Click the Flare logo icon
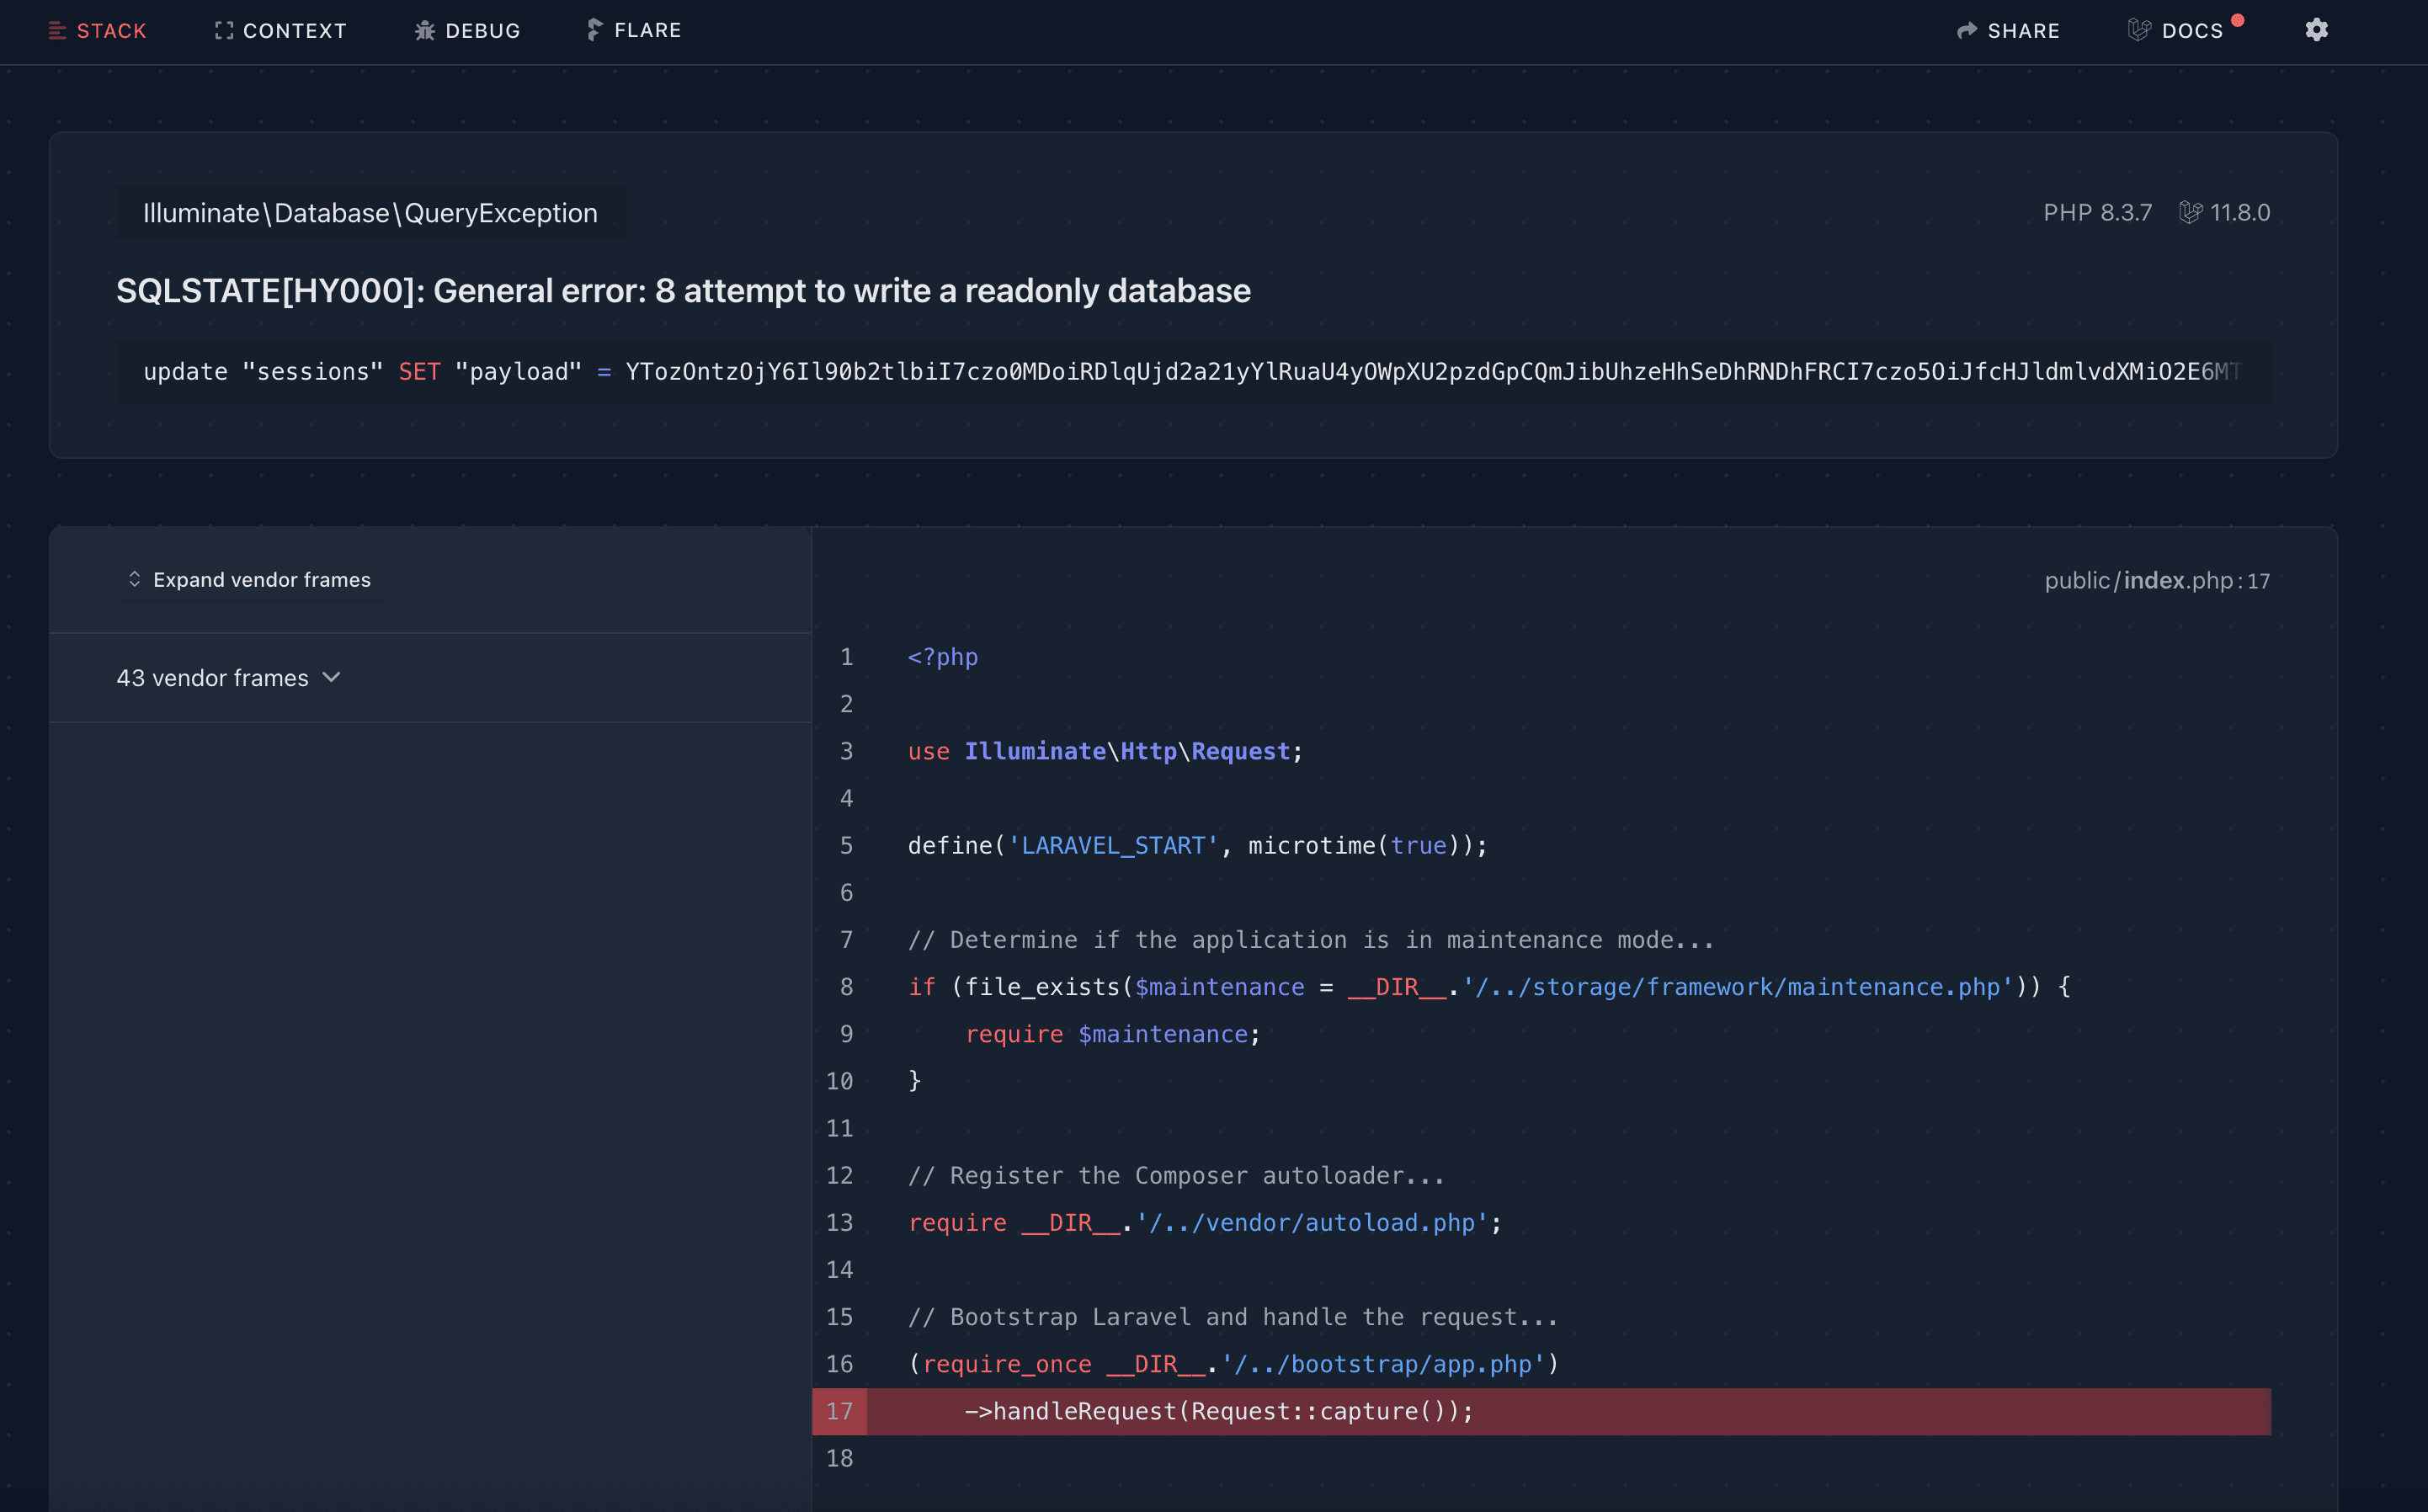Viewport: 2428px width, 1512px height. click(x=595, y=30)
